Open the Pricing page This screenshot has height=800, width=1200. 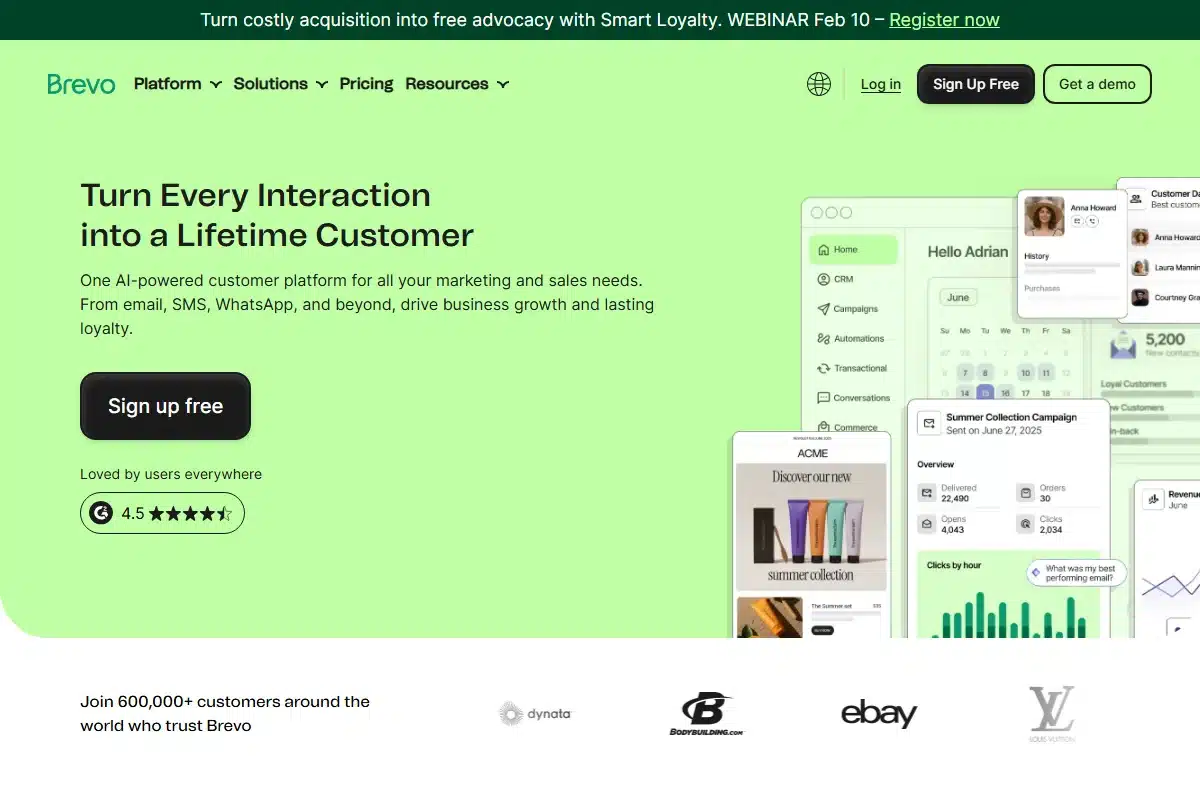click(366, 84)
